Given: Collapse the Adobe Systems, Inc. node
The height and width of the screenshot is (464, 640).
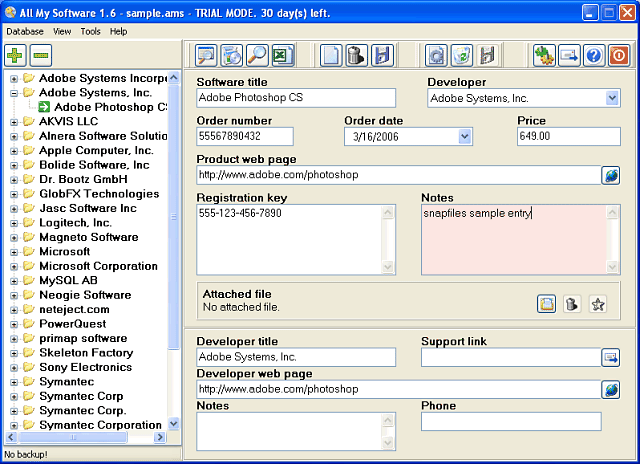Looking at the screenshot, I should [x=14, y=93].
